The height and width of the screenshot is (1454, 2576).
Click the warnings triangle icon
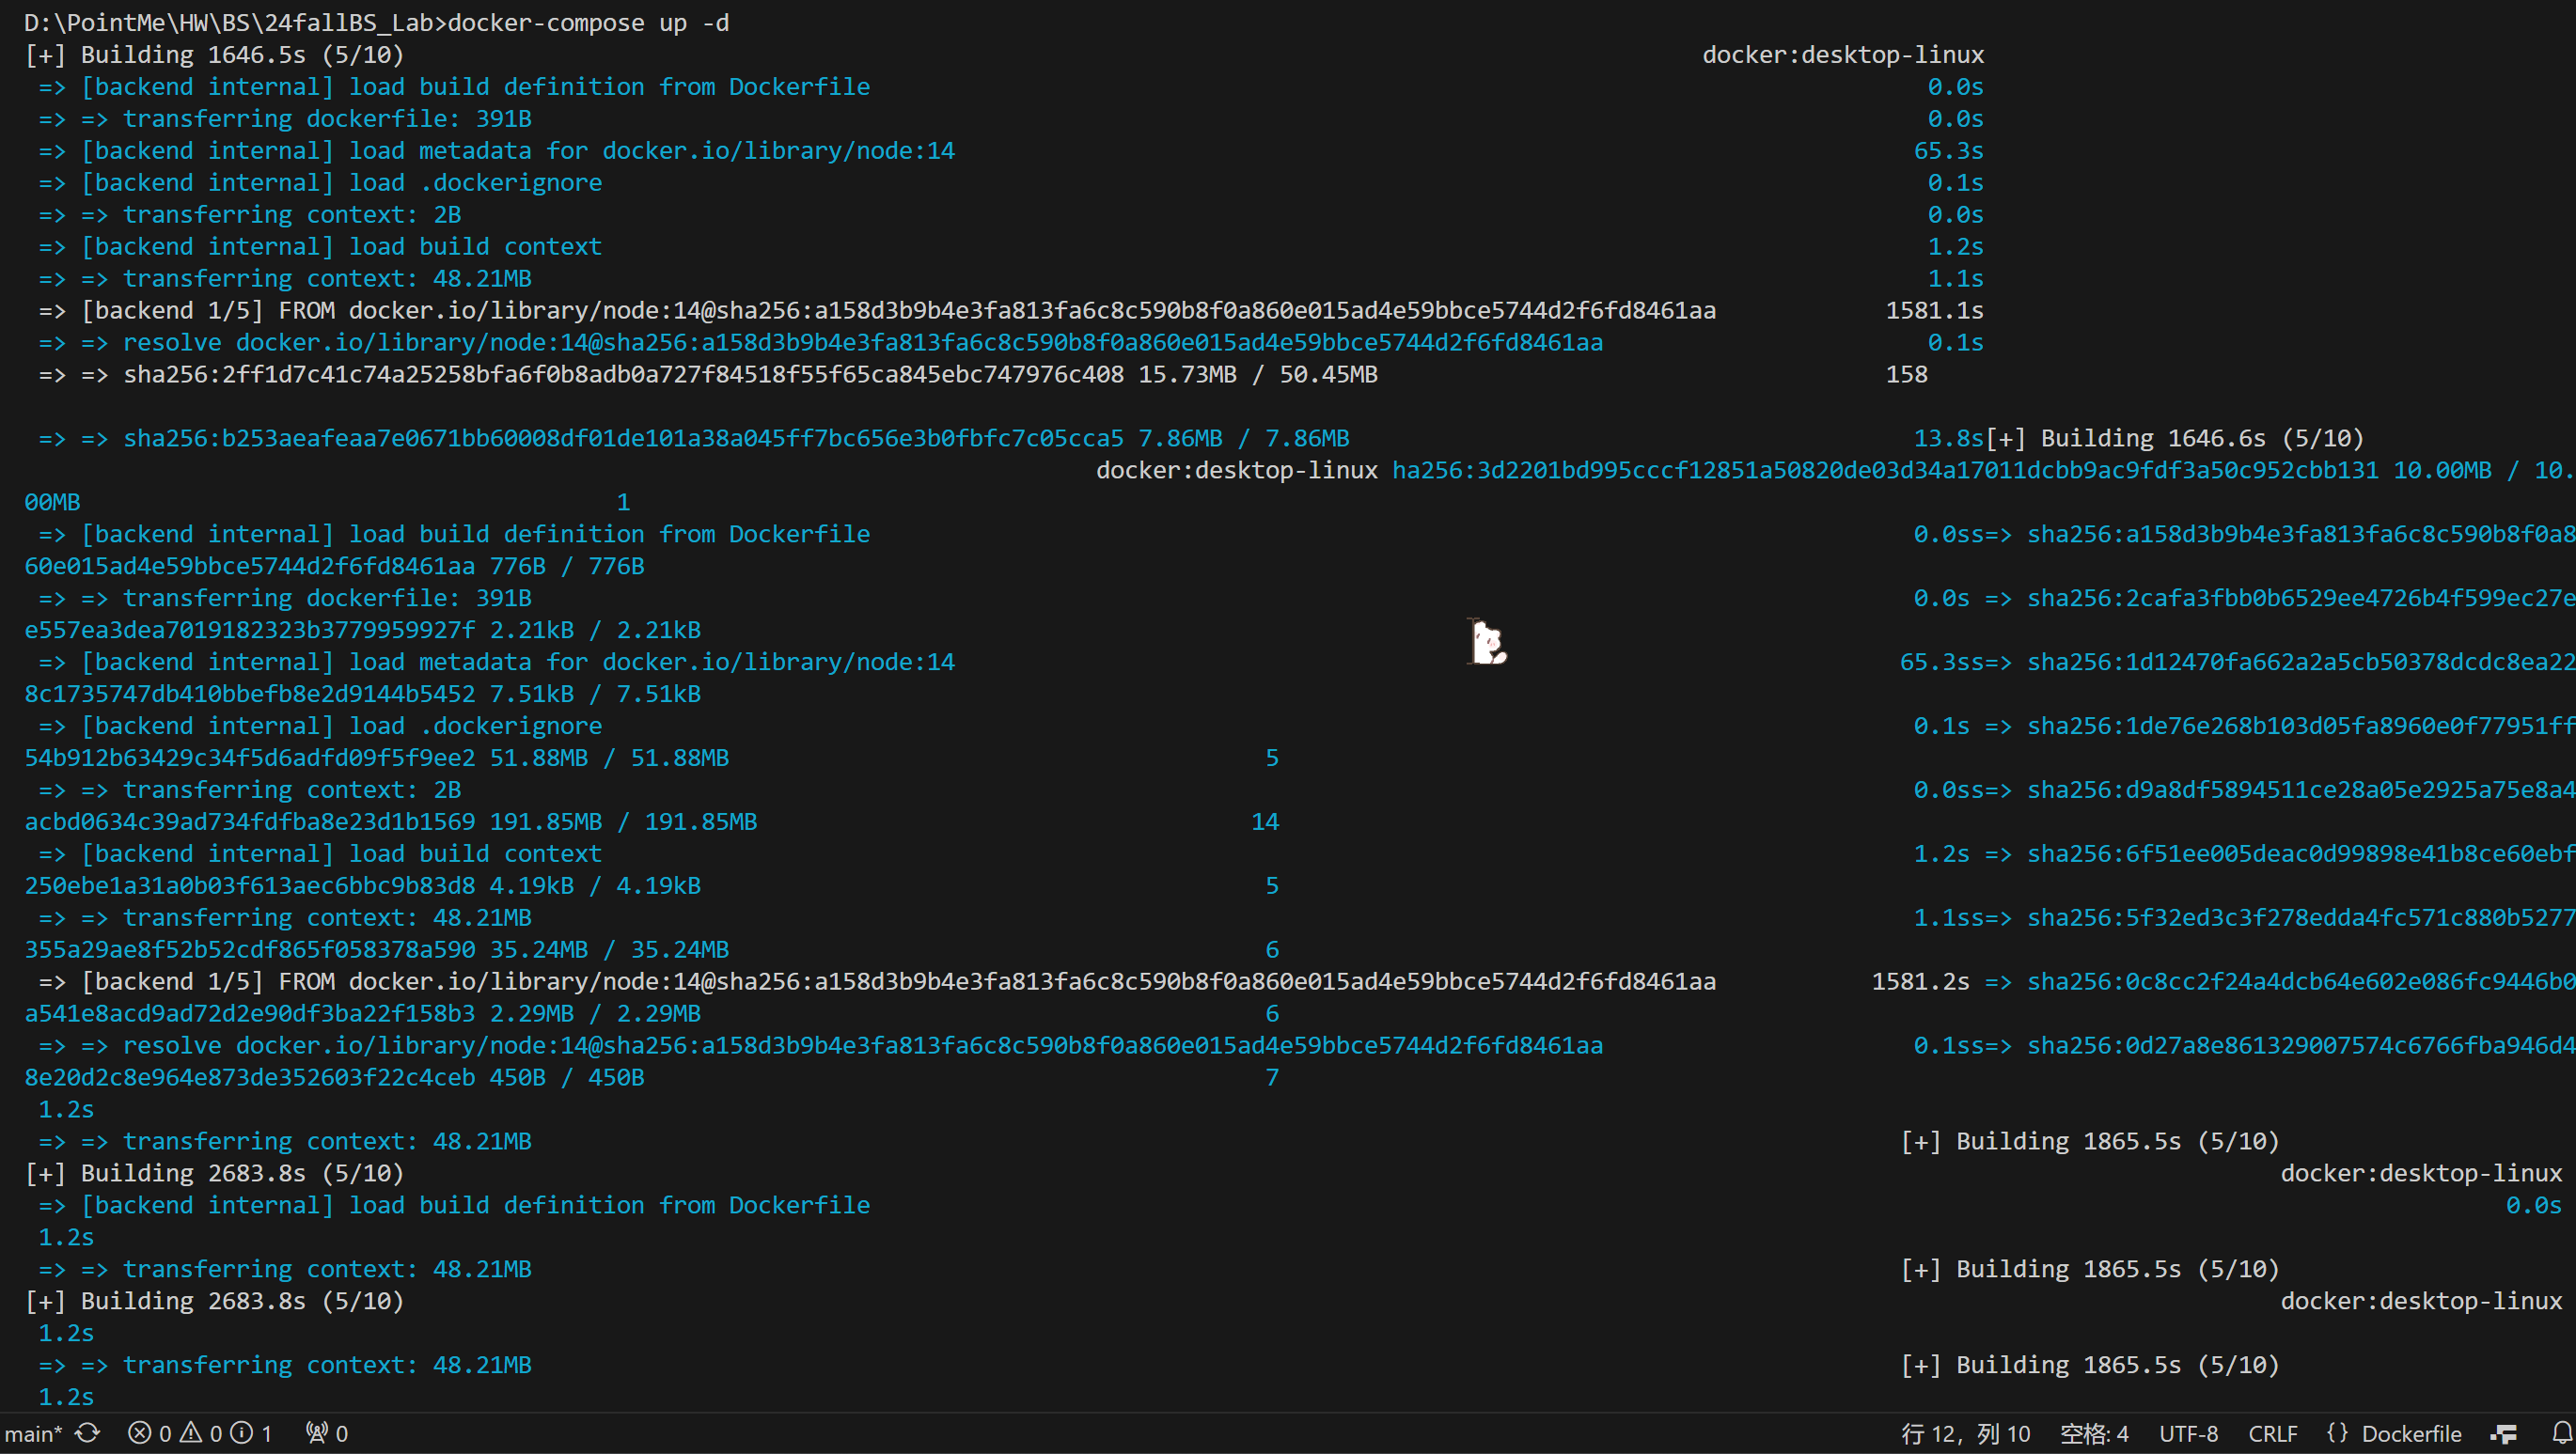(x=191, y=1433)
